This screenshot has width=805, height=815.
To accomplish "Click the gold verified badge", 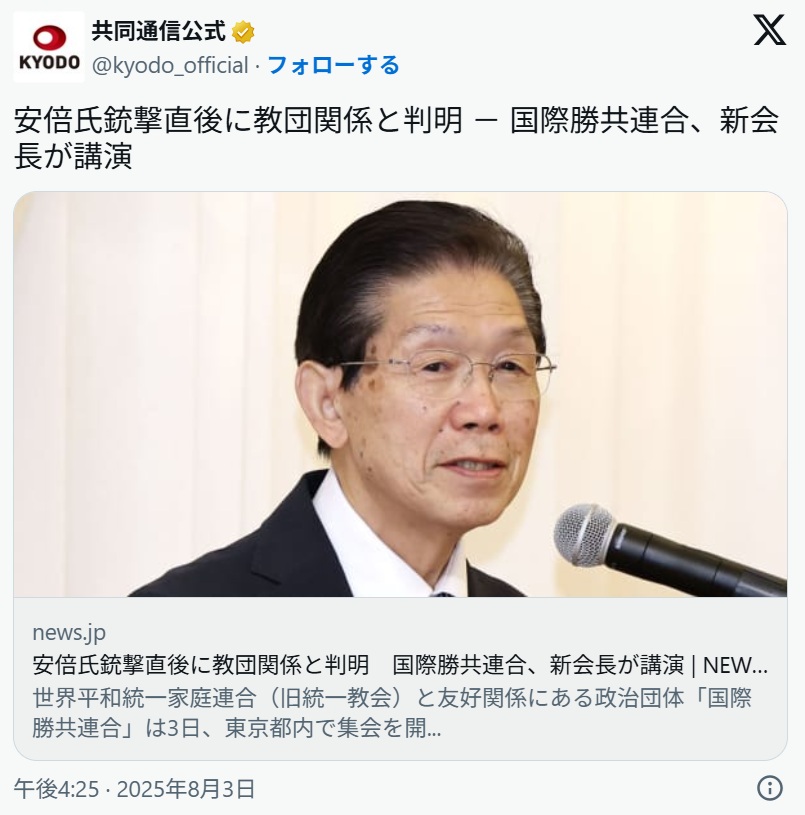I will coord(243,33).
